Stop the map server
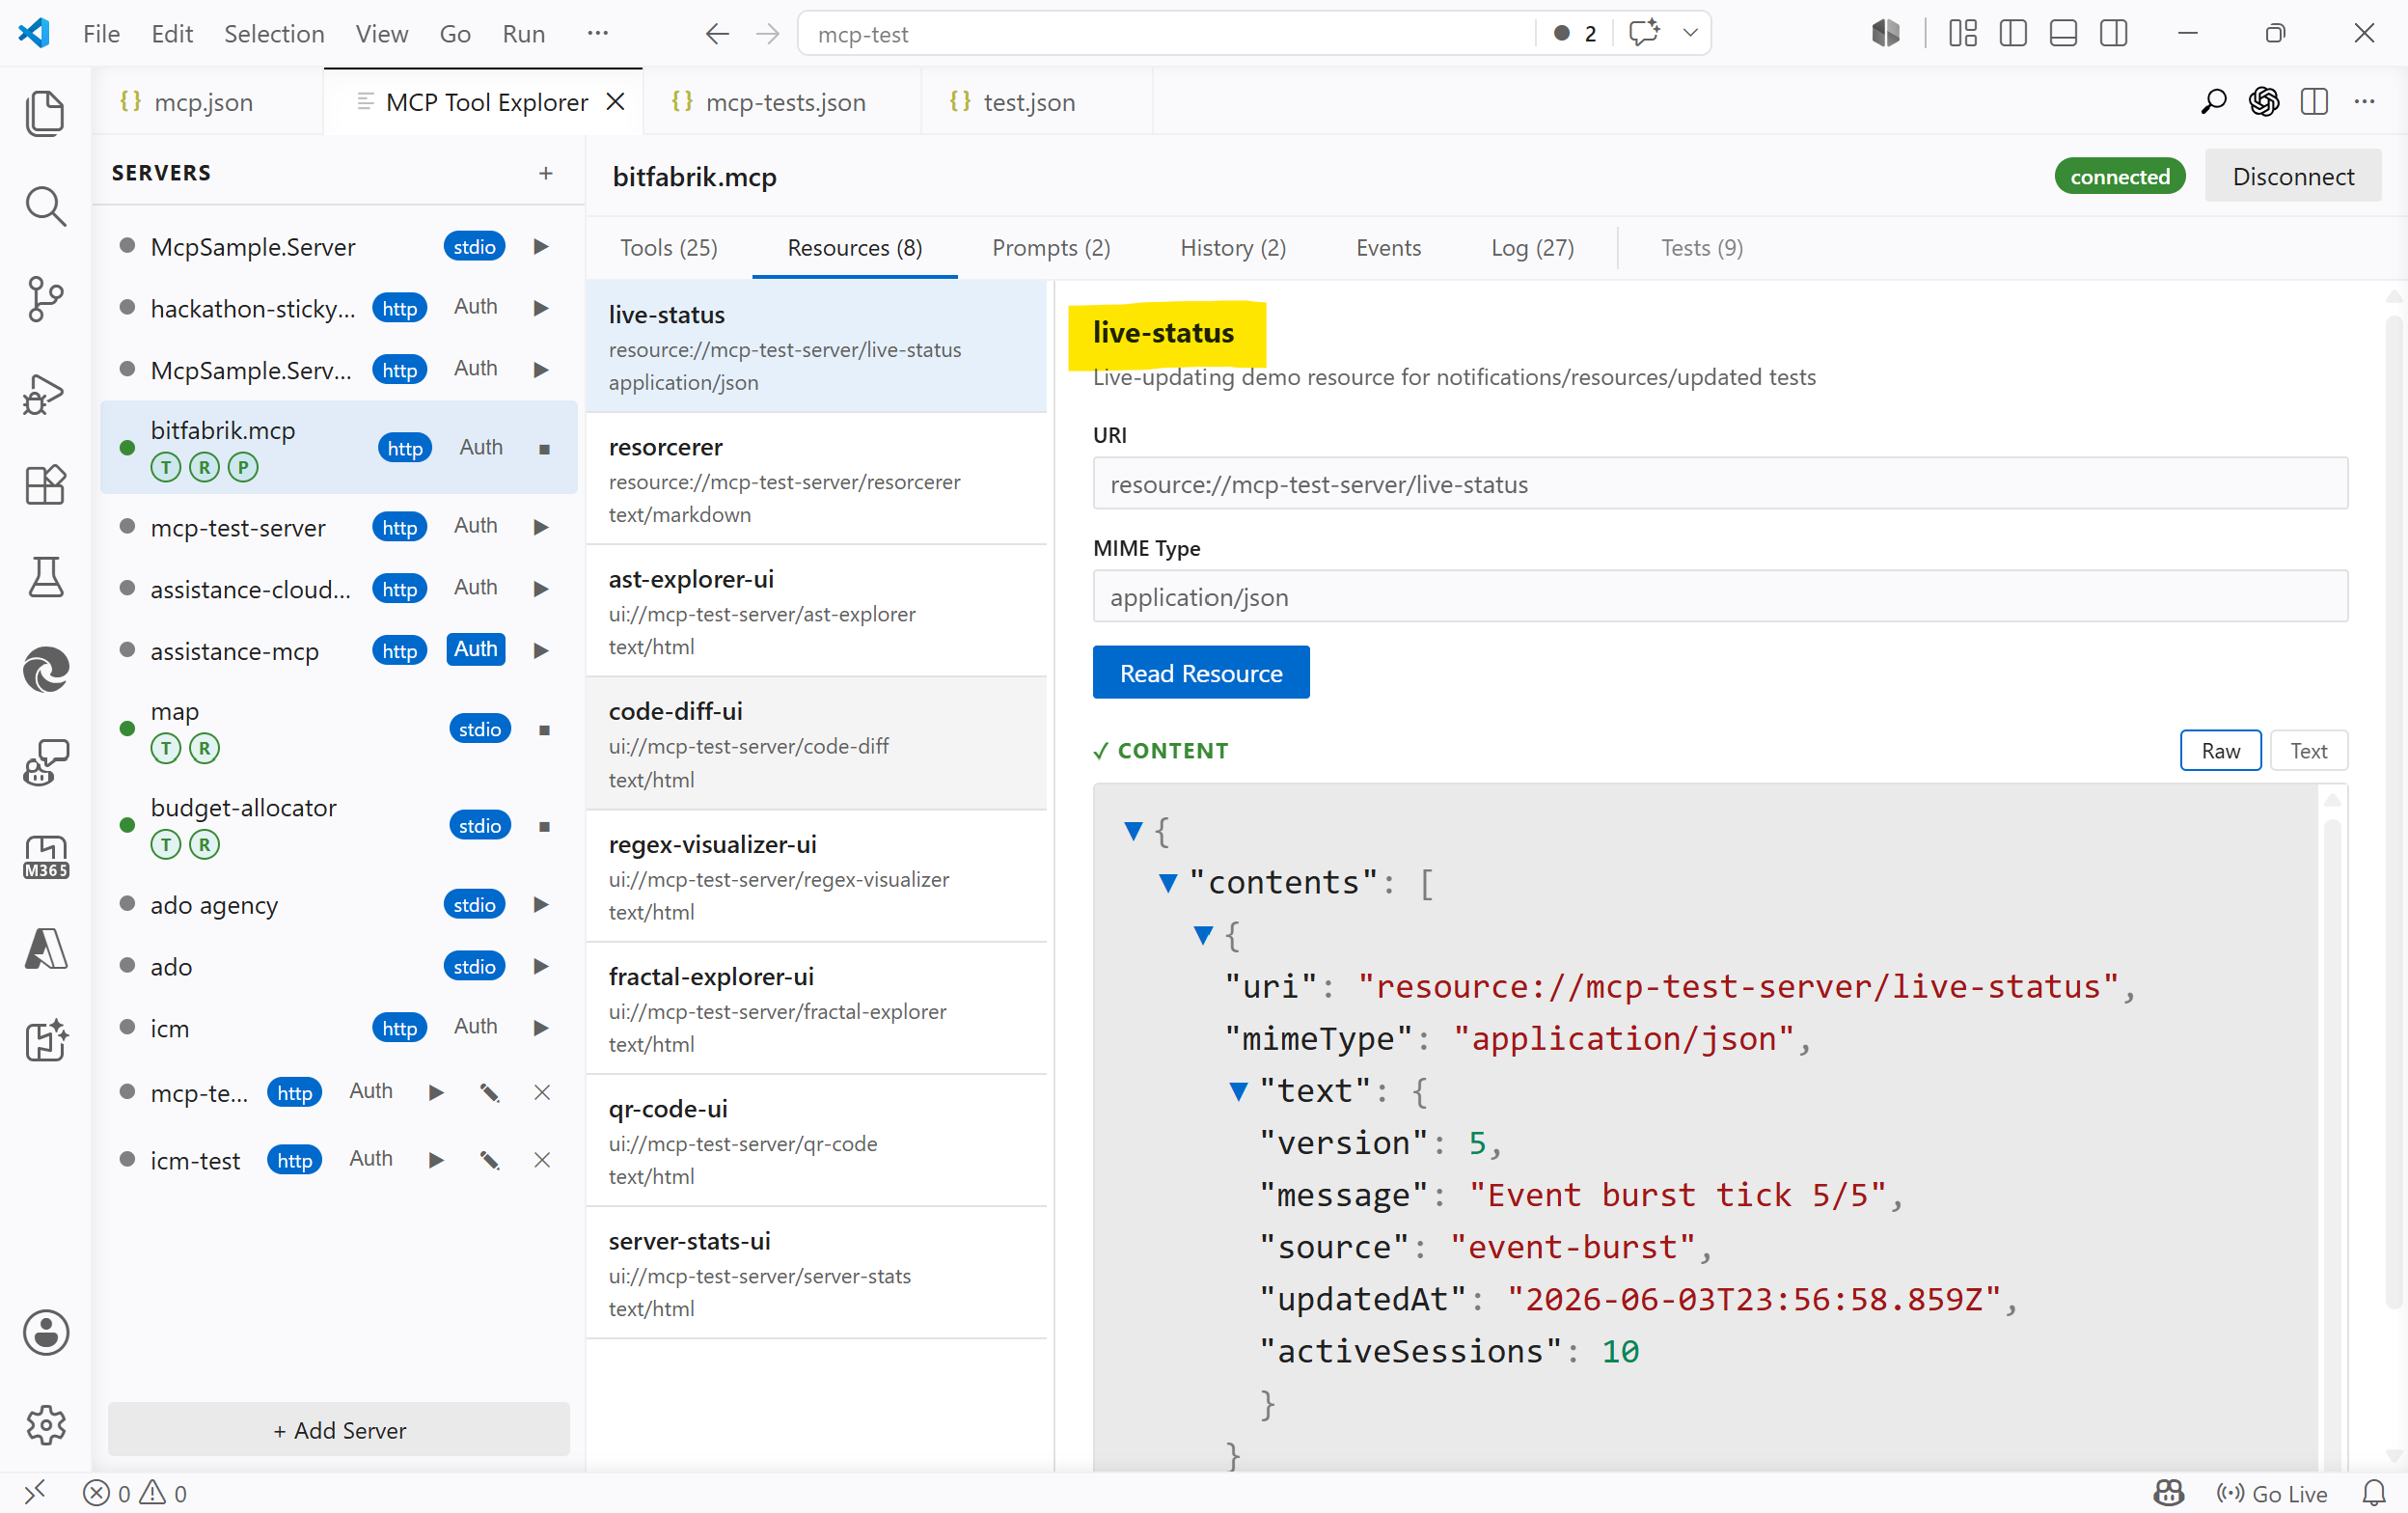The image size is (2408, 1513). coord(545,730)
